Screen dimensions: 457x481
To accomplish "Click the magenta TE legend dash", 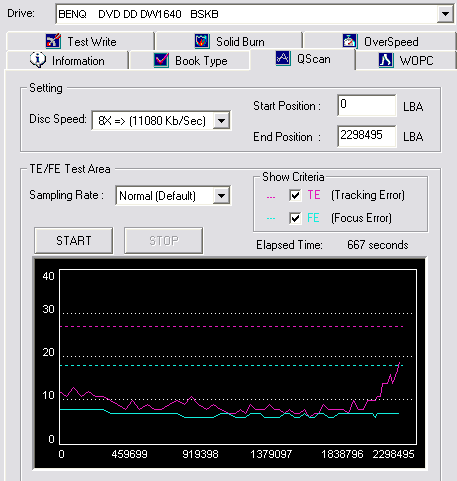I will point(271,197).
